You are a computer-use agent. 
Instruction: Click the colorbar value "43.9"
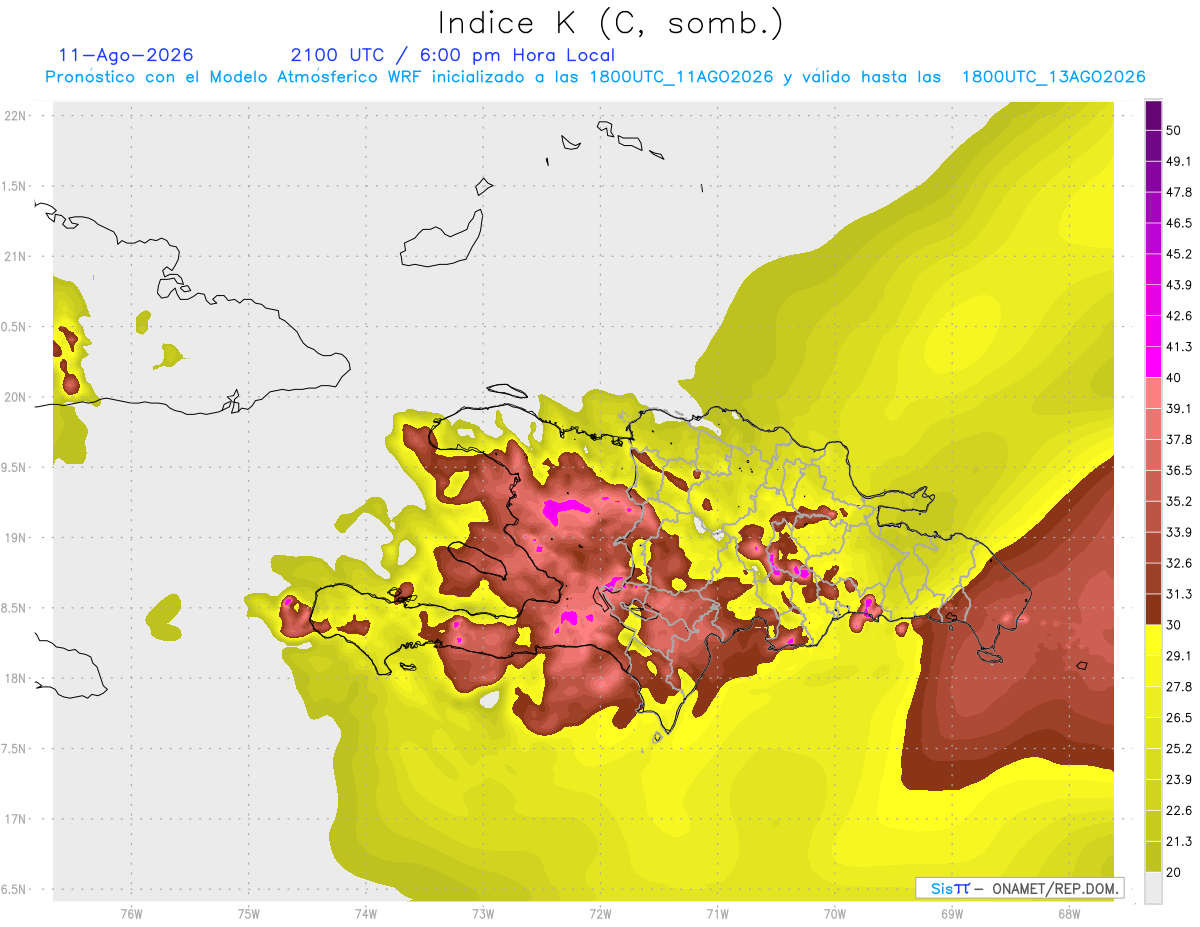(1178, 285)
